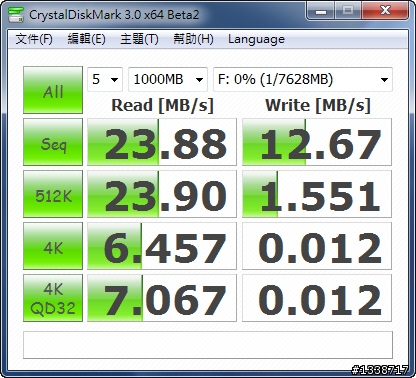
Task: Open the Language menu
Action: [x=256, y=39]
